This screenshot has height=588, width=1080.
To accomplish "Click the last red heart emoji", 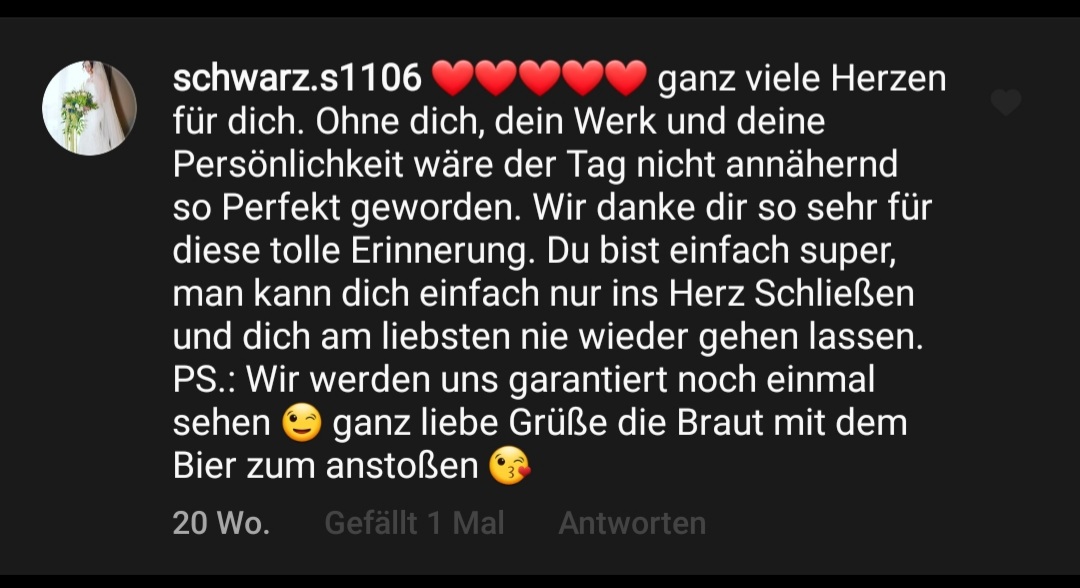I will (626, 78).
